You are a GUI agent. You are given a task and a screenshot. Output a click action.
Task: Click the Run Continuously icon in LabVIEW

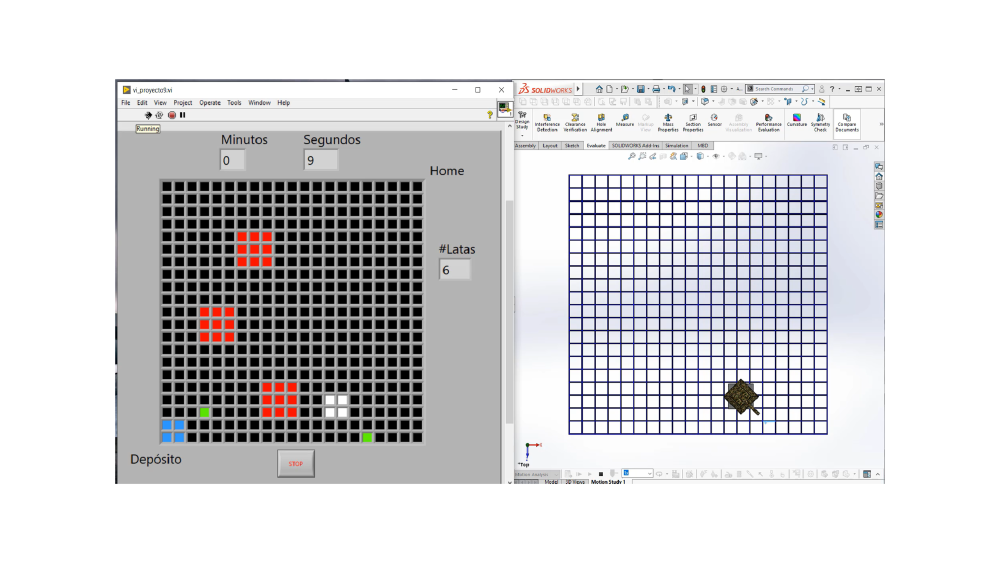click(x=159, y=115)
